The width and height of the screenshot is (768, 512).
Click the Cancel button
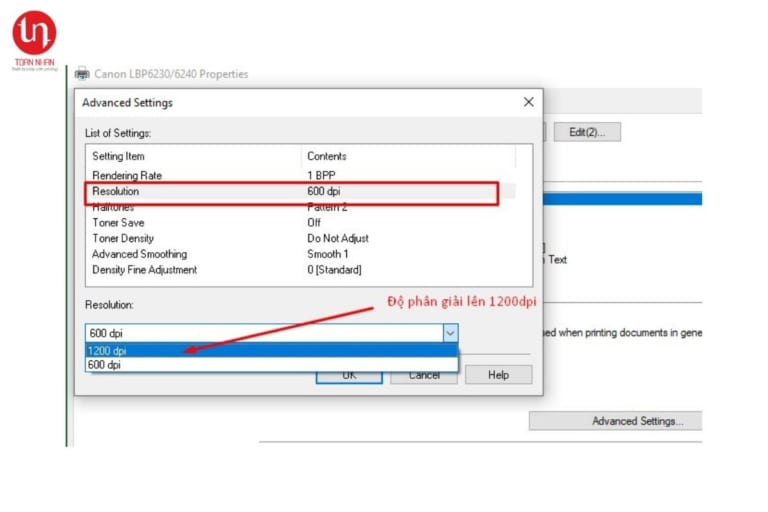pyautogui.click(x=424, y=377)
